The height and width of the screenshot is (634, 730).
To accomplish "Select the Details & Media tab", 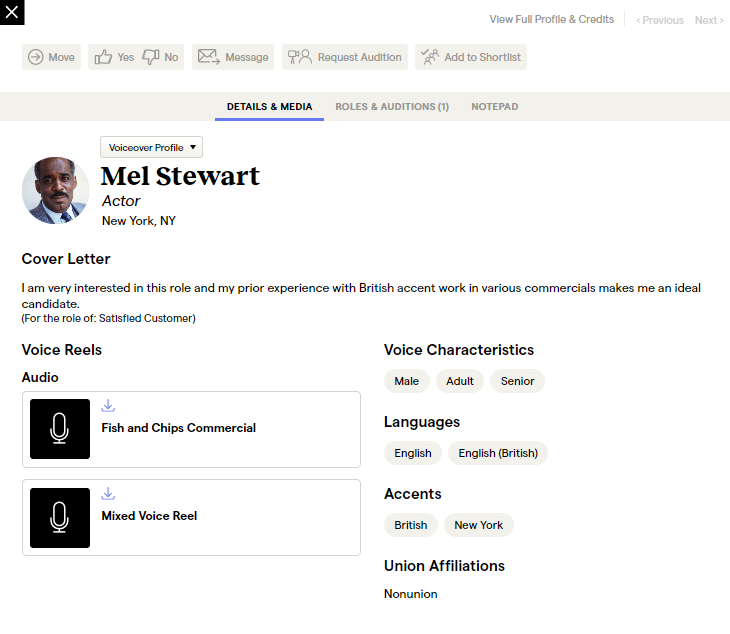I will pyautogui.click(x=269, y=107).
